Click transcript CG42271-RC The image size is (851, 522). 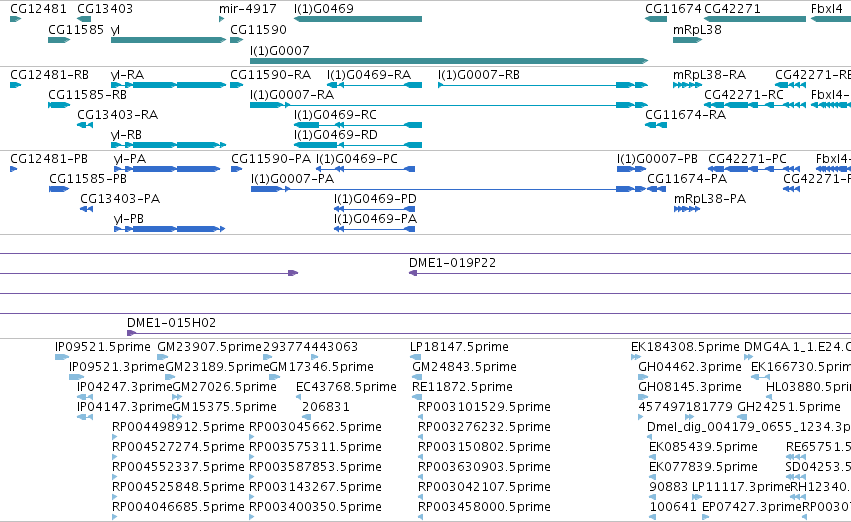click(x=744, y=94)
